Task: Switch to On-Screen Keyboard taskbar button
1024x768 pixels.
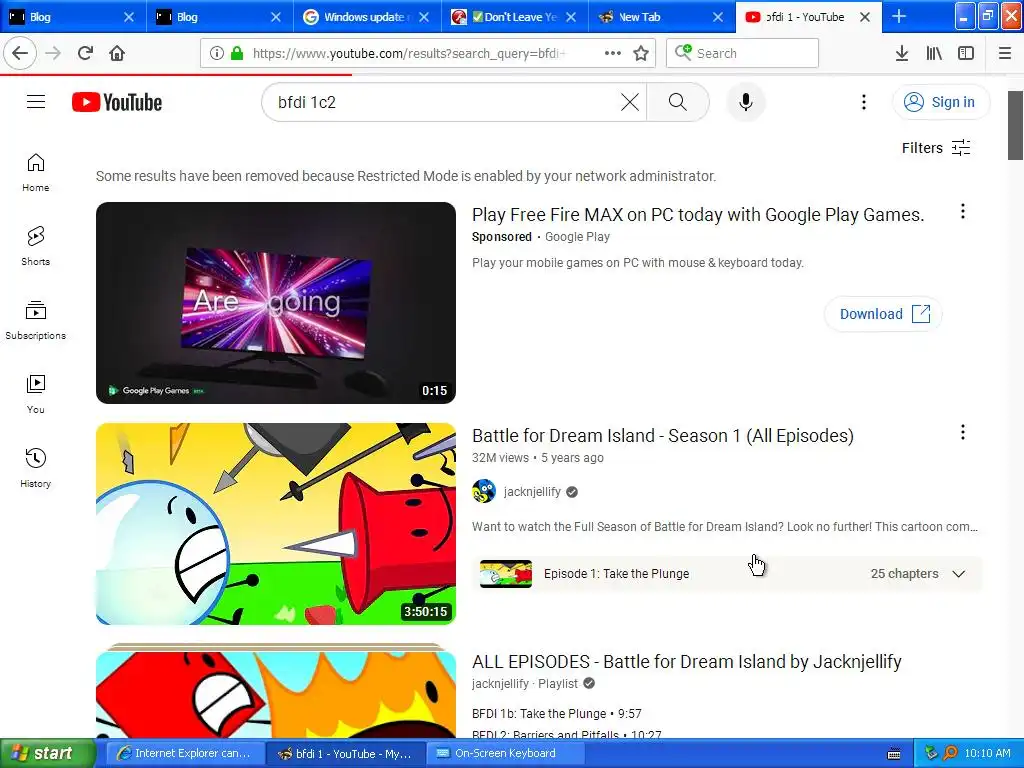Action: pyautogui.click(x=506, y=753)
